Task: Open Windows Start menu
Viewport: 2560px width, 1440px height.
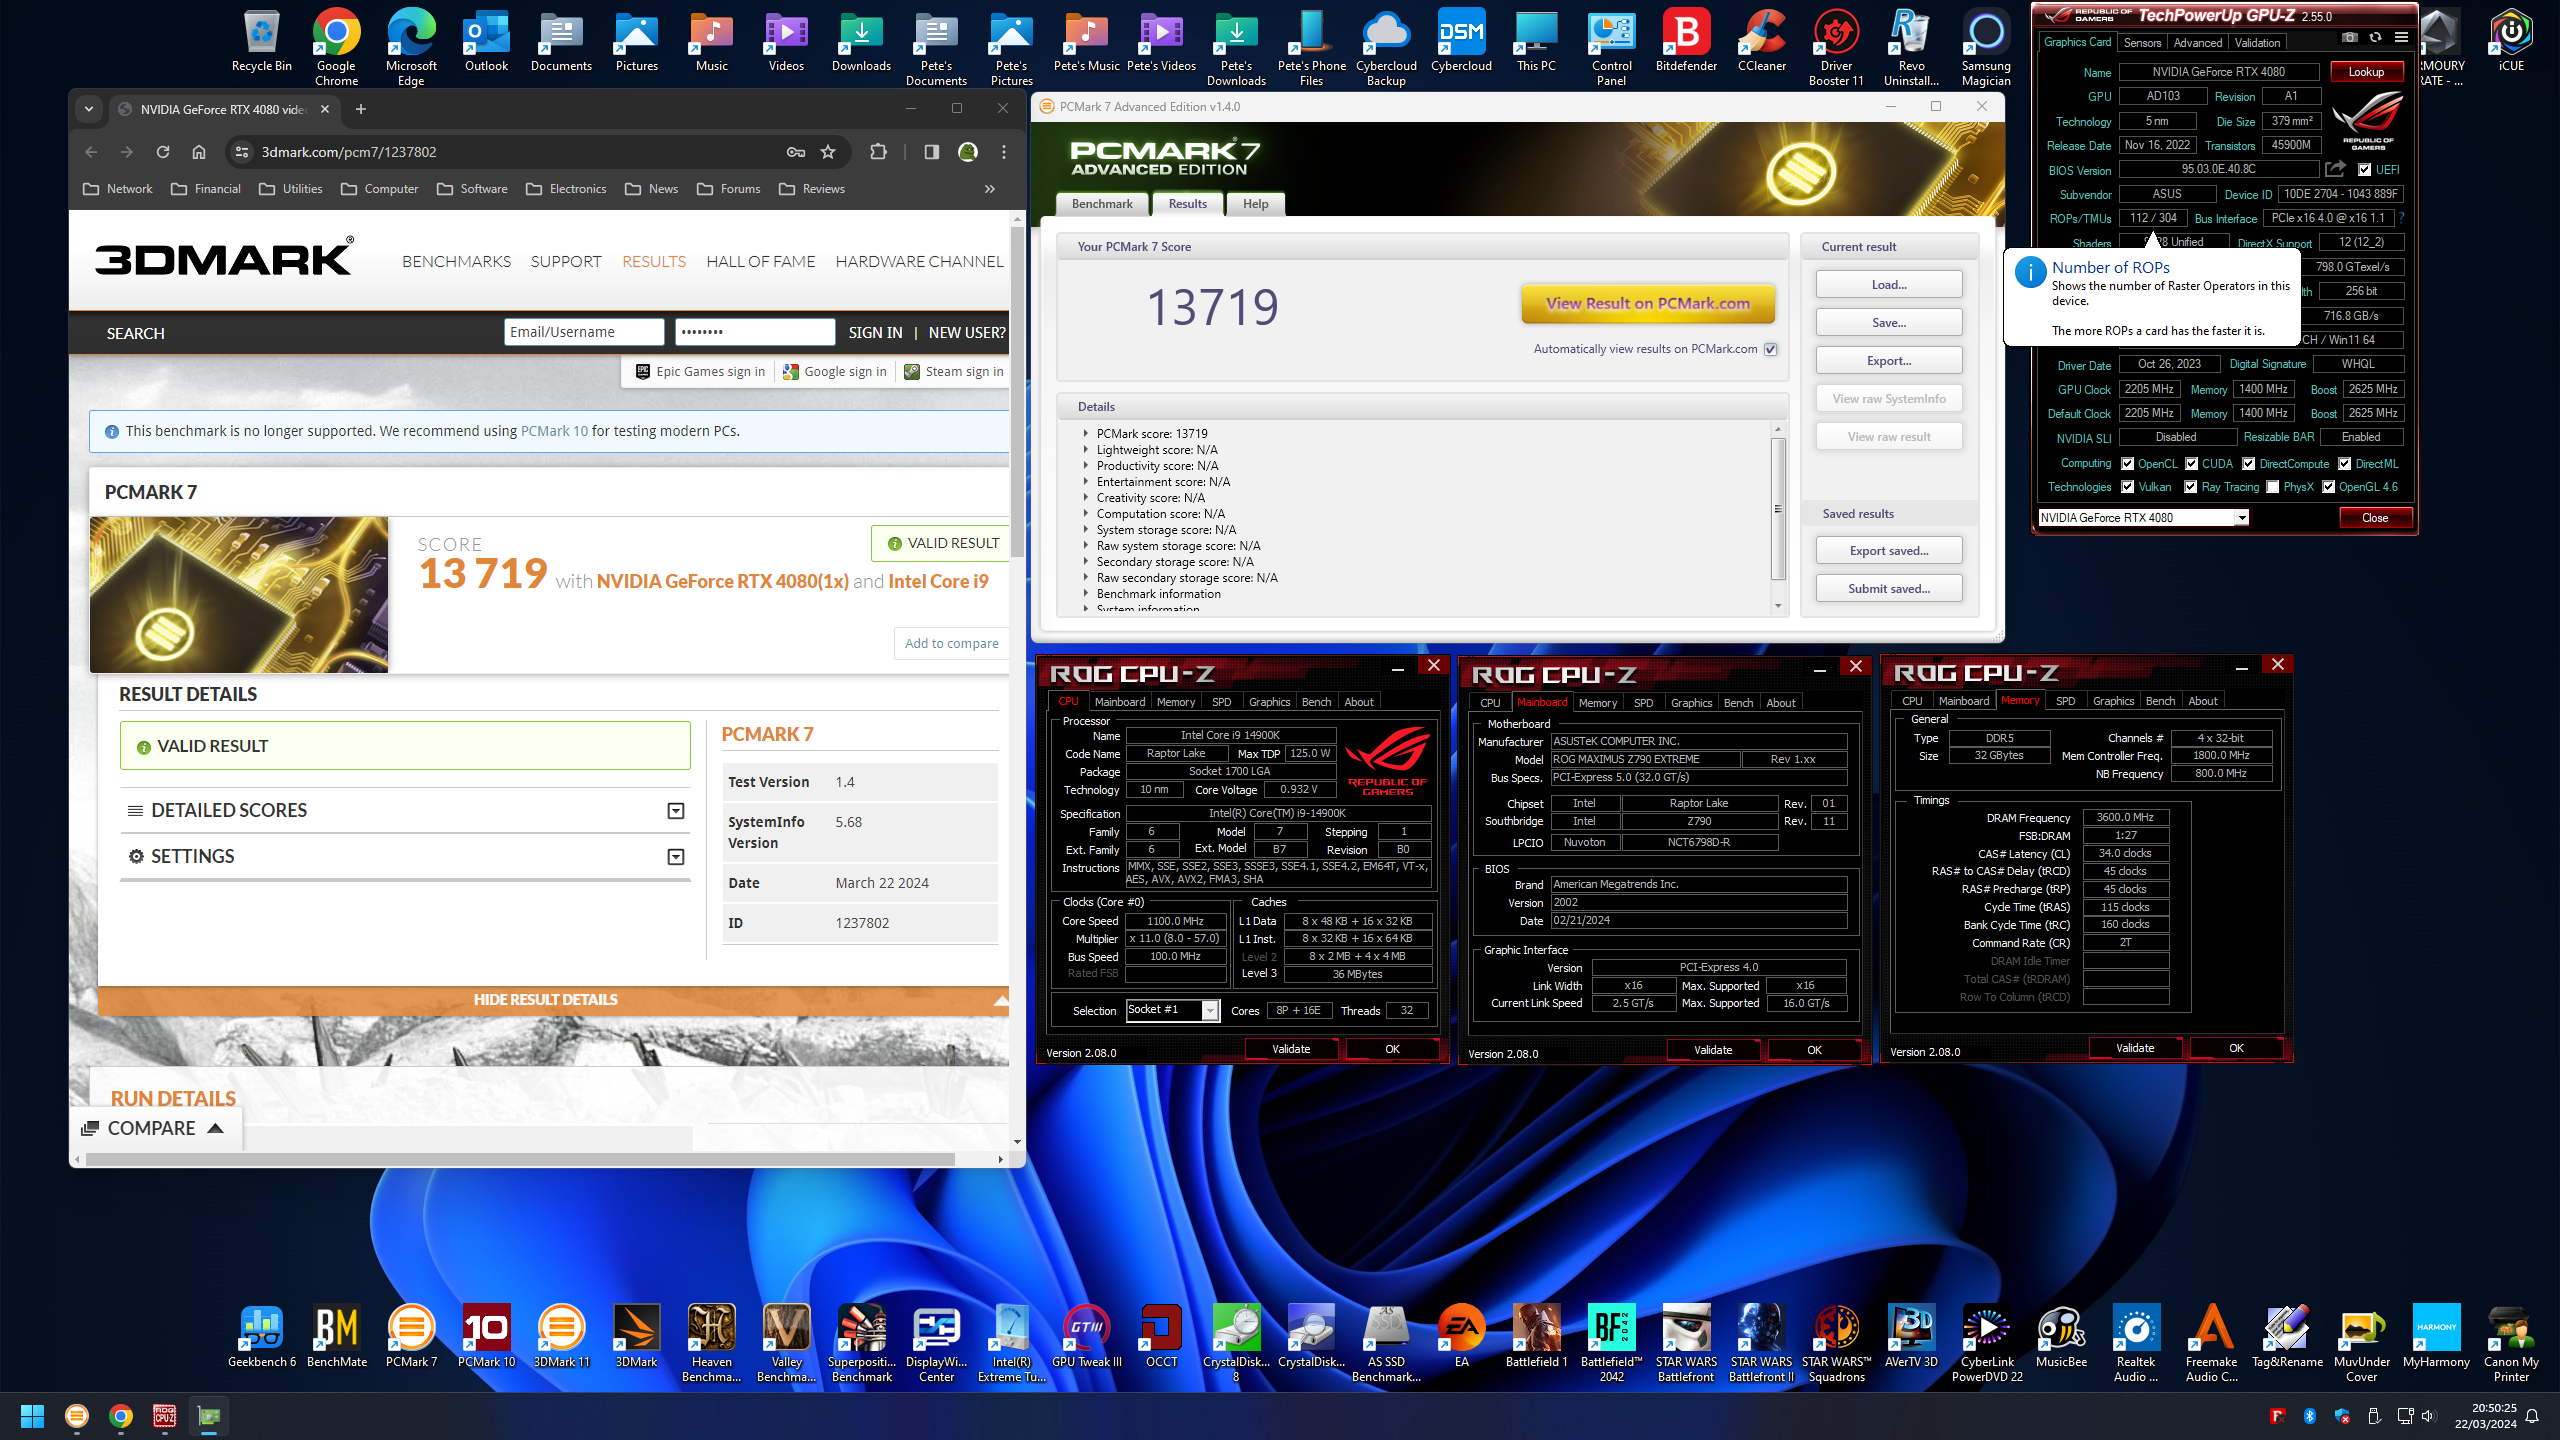Action: 32,1416
